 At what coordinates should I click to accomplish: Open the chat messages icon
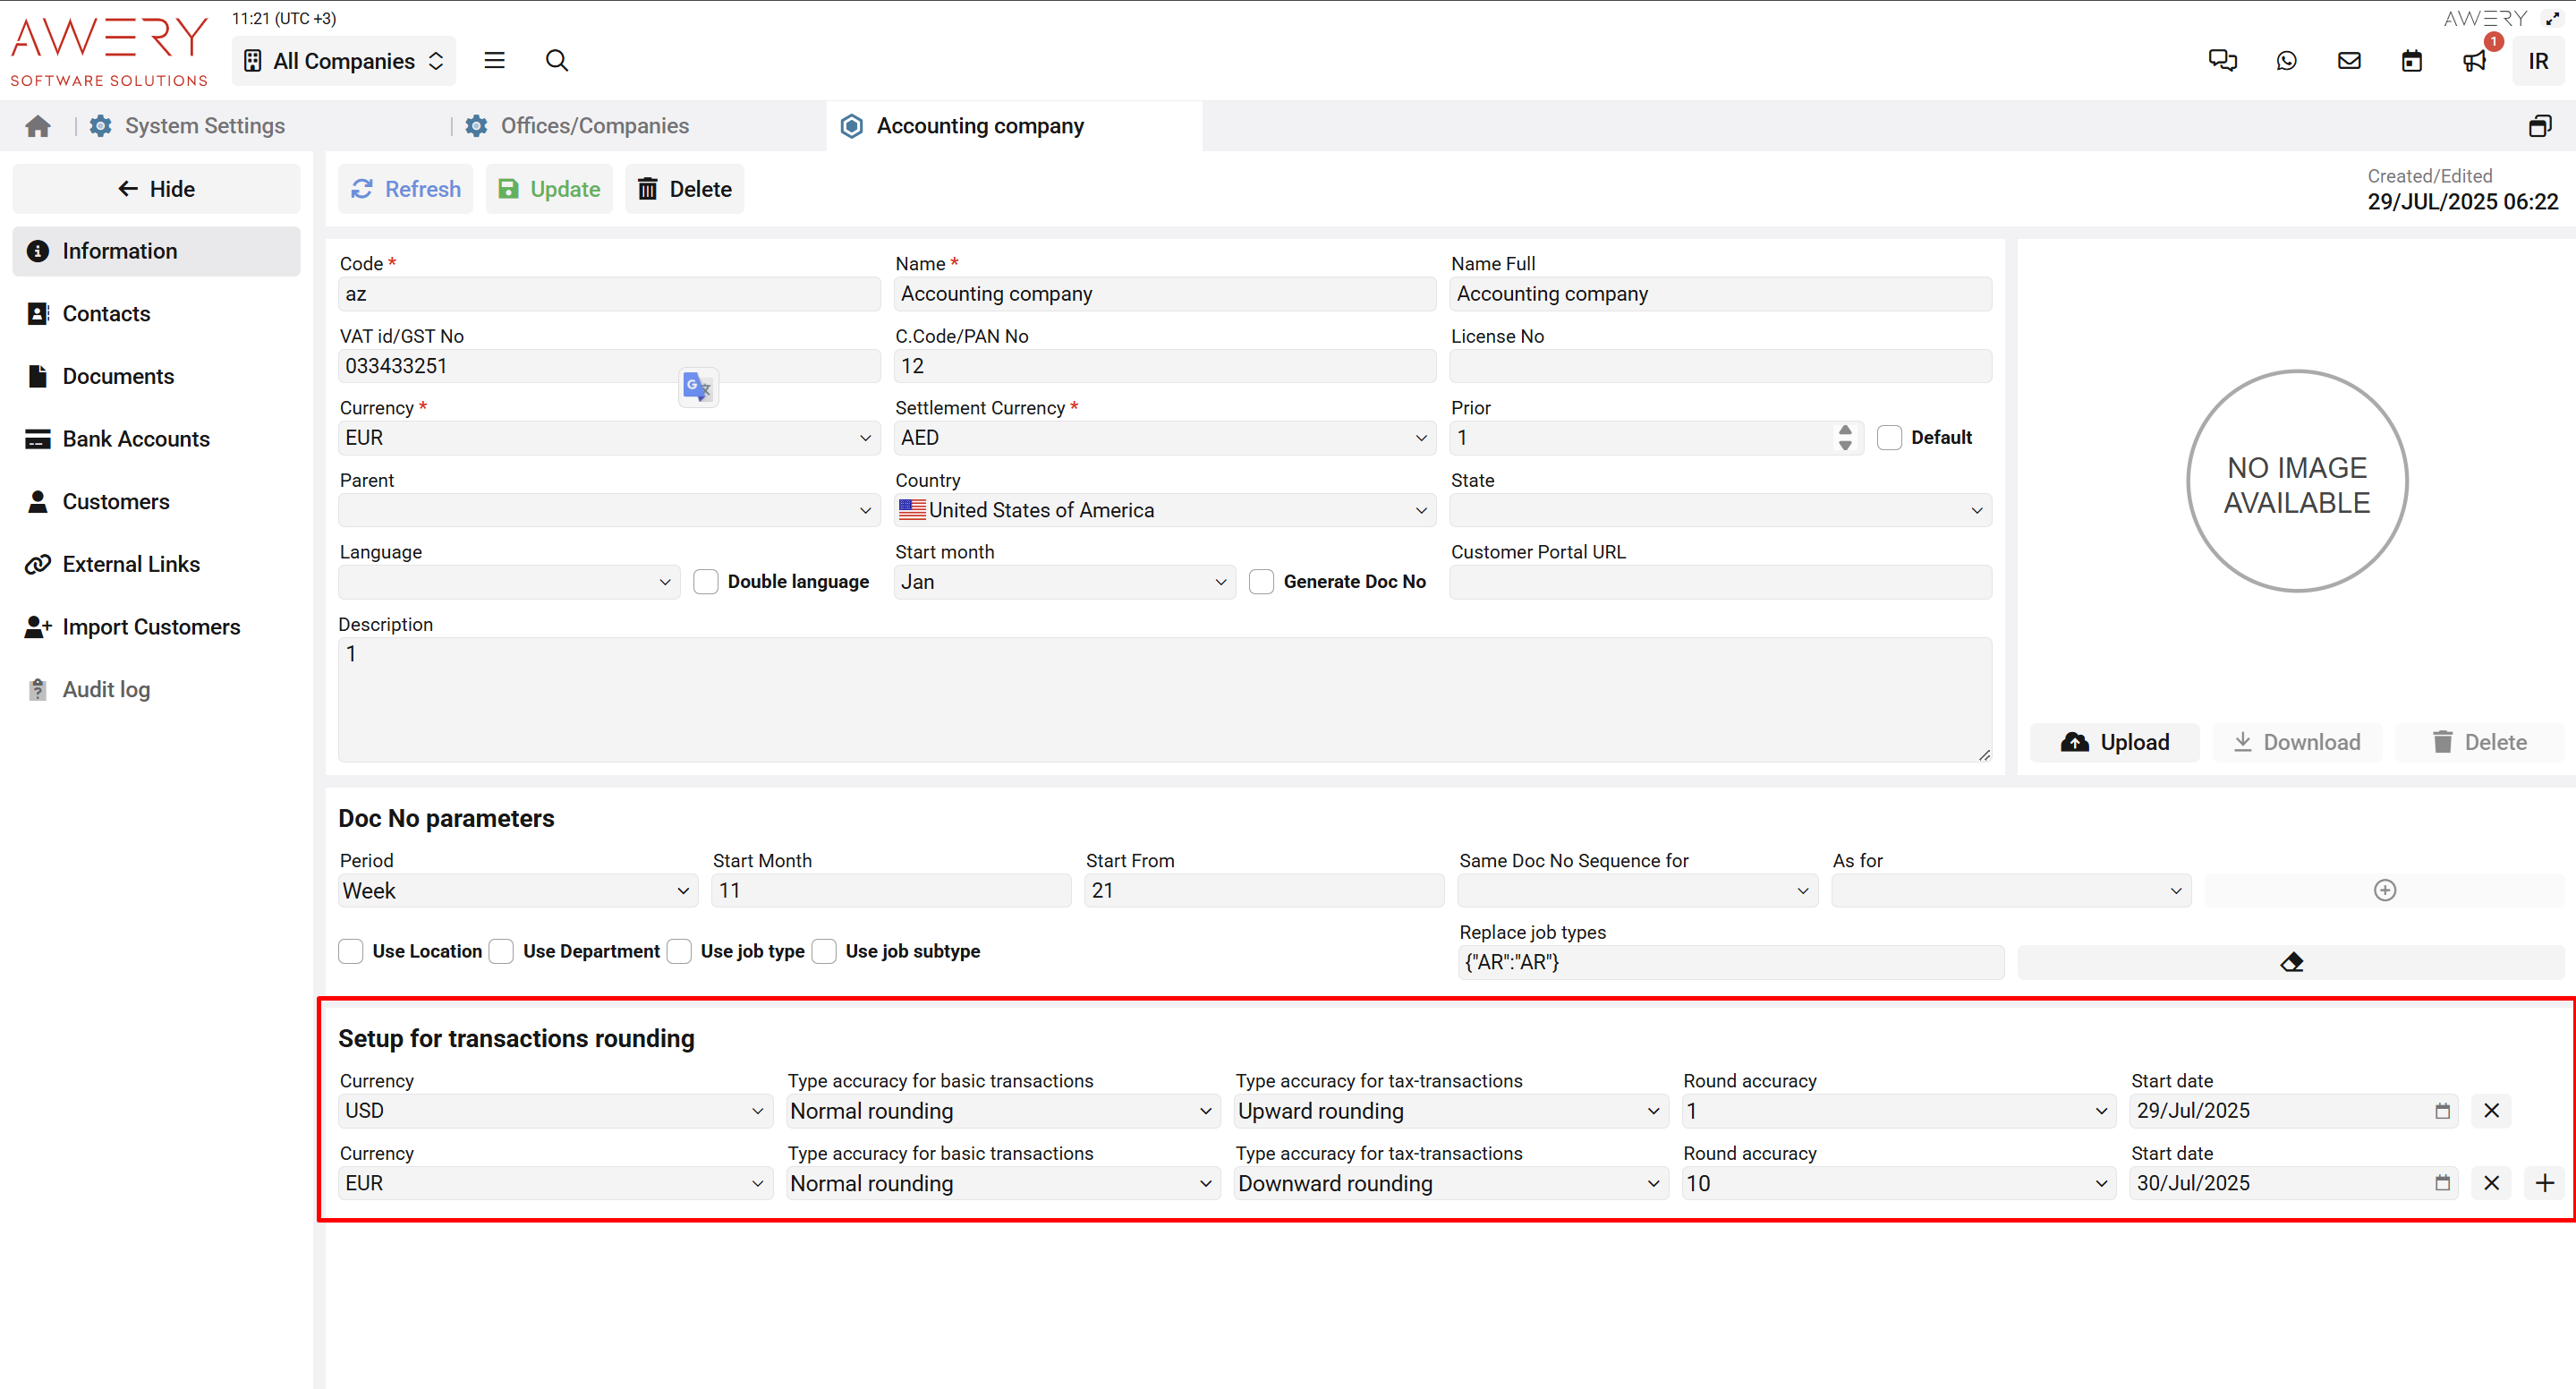(x=2222, y=61)
